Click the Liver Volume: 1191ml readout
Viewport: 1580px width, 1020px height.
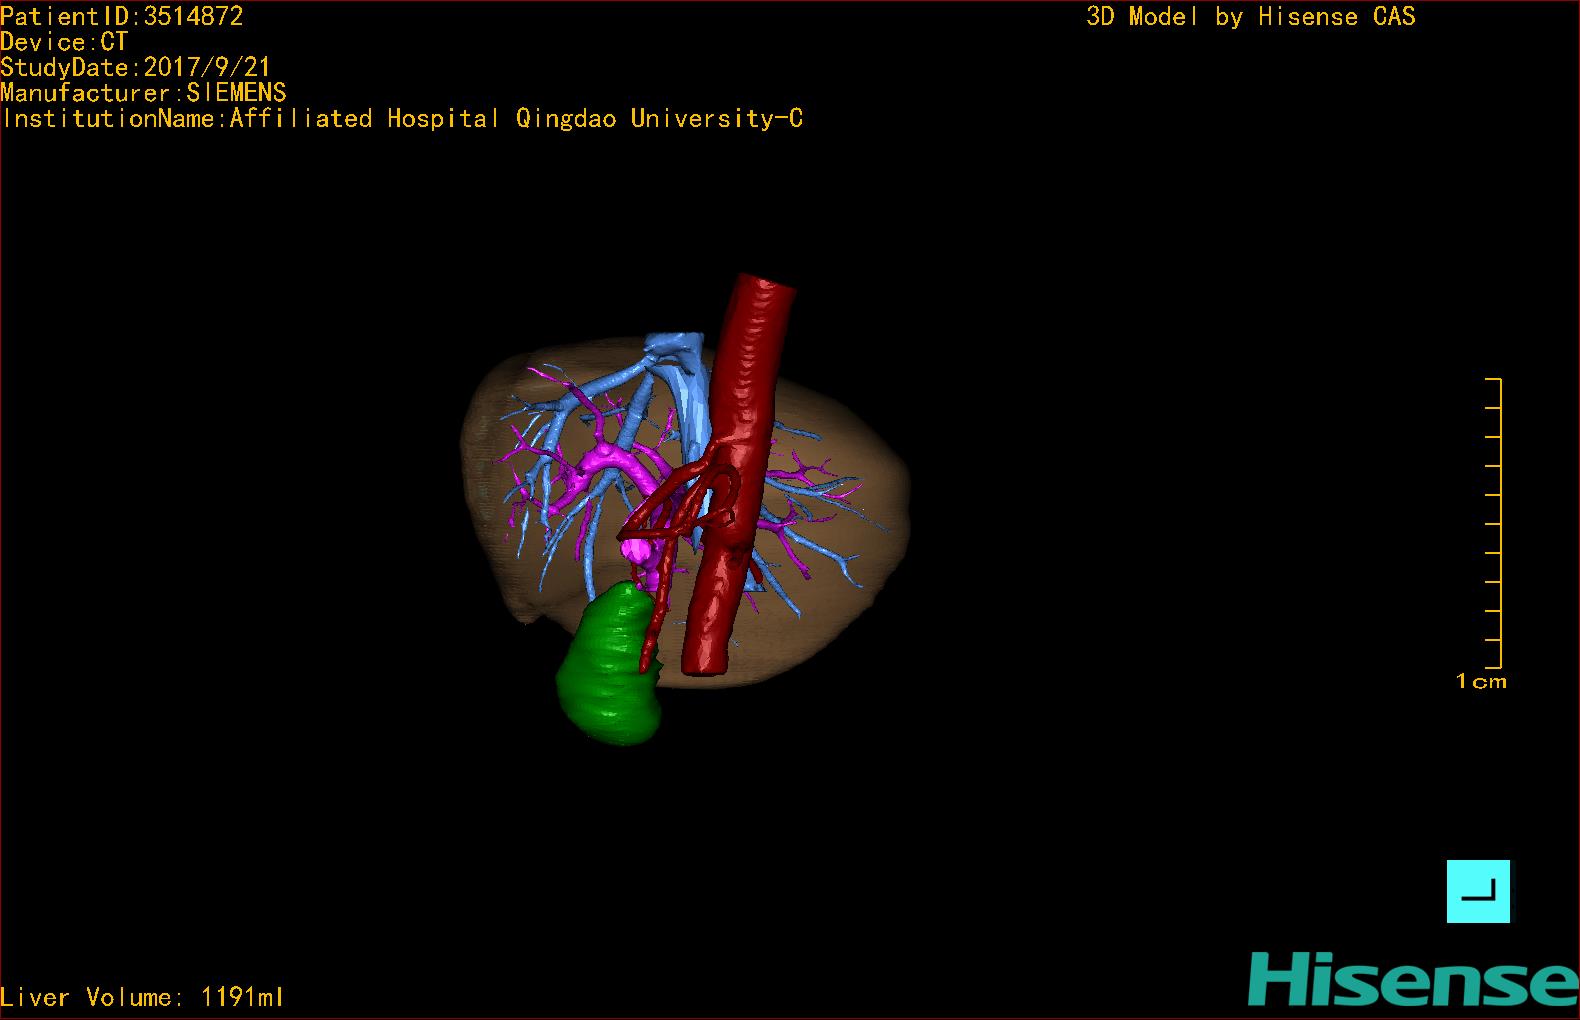coord(142,997)
